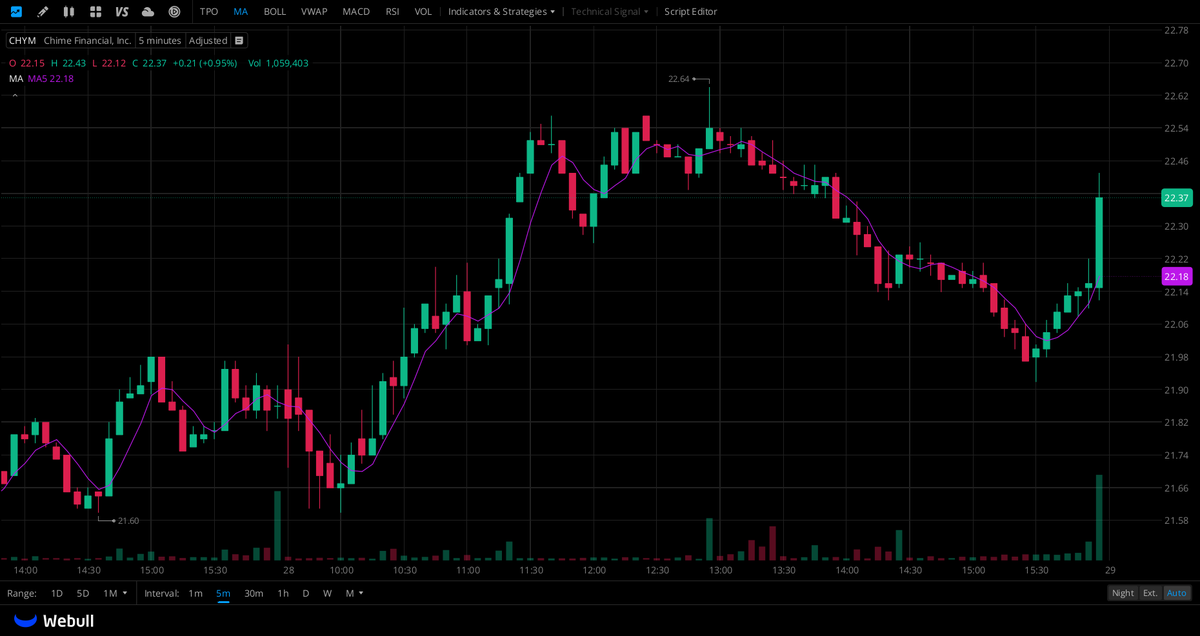Image resolution: width=1200 pixels, height=636 pixels.
Task: Open the candlestick chart style icon
Action: click(x=68, y=12)
